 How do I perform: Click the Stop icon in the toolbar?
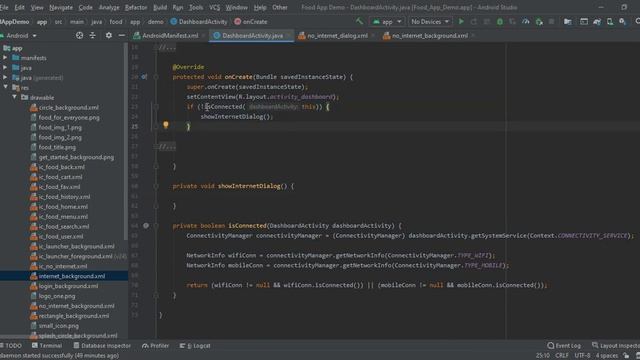(x=551, y=22)
